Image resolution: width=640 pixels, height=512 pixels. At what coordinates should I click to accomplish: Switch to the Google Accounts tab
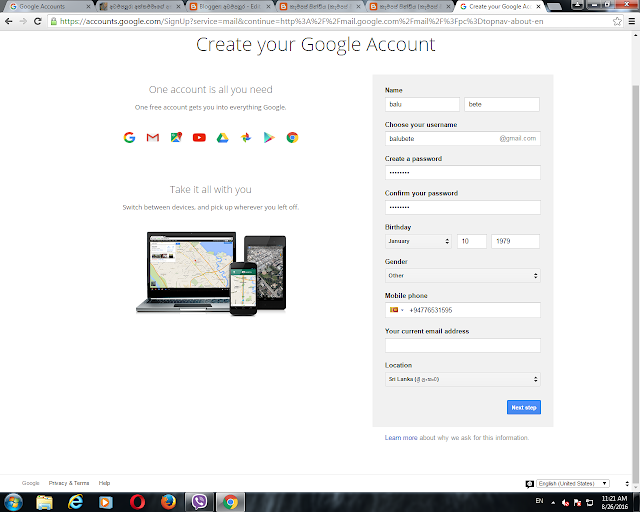click(47, 7)
